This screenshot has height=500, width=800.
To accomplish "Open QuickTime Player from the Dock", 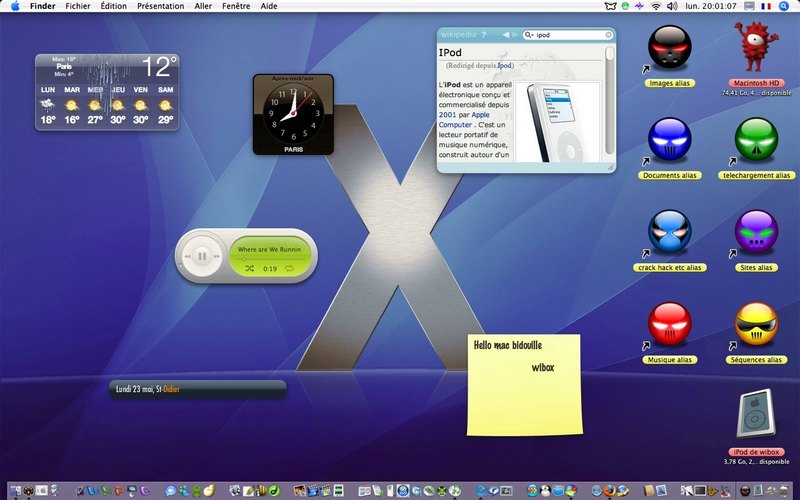I will pyautogui.click(x=481, y=491).
